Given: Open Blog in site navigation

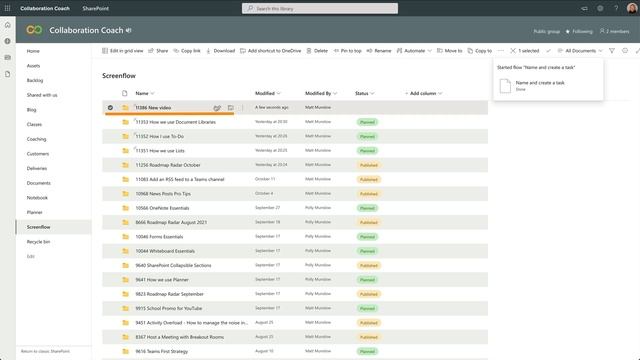Looking at the screenshot, I should (31, 110).
